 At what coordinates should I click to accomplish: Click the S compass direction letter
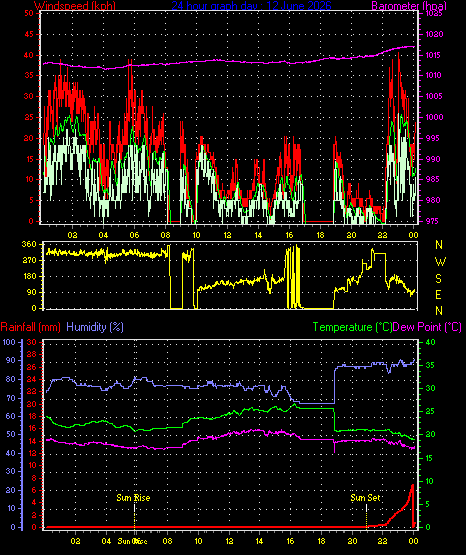pyautogui.click(x=438, y=279)
